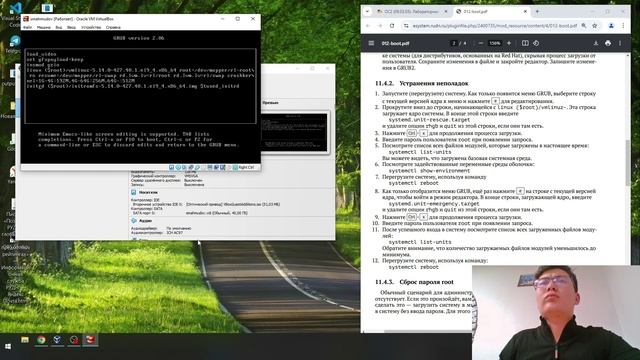
Task: Open File Explorer from taskbar
Action: pos(25,340)
